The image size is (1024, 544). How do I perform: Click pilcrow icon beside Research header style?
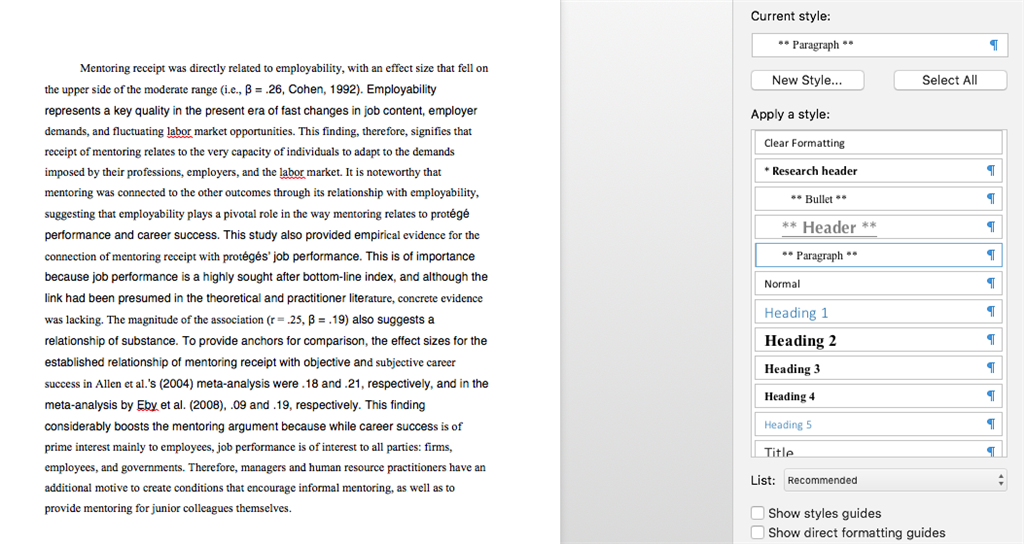pyautogui.click(x=991, y=170)
